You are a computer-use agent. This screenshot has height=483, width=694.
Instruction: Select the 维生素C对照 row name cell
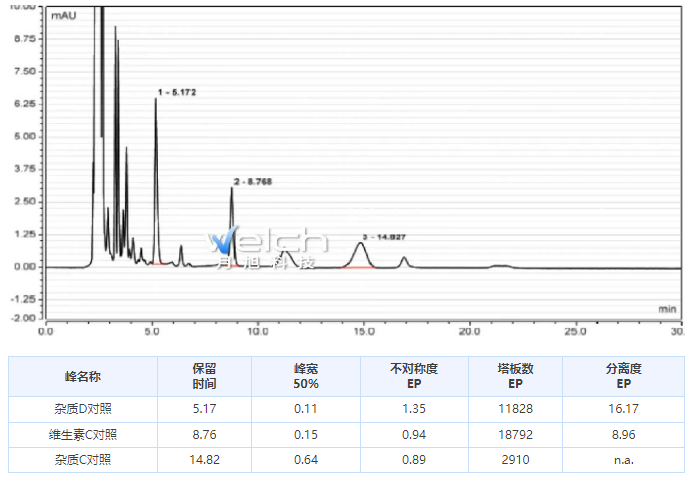83,435
